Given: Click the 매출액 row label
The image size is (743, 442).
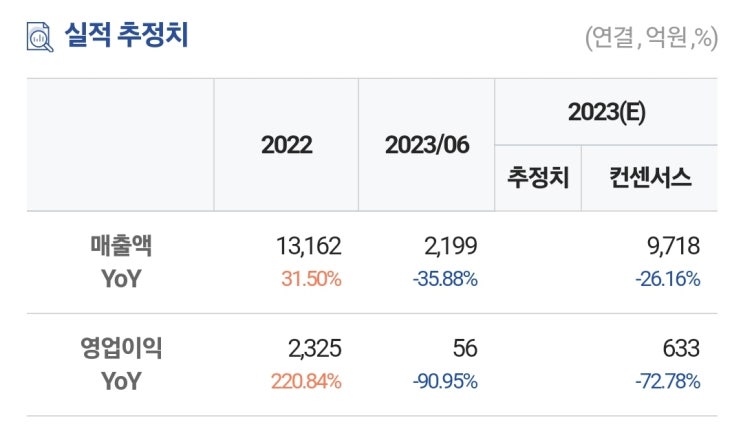Looking at the screenshot, I should pos(121,246).
